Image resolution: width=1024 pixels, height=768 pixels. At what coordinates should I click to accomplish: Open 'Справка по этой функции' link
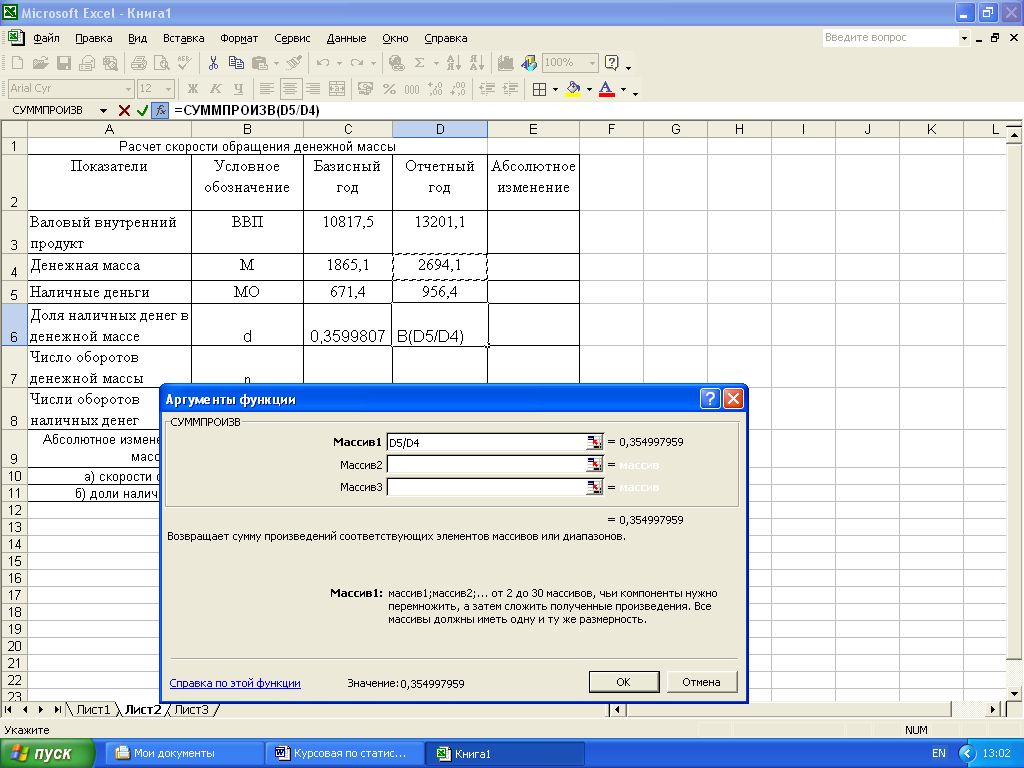click(x=235, y=683)
